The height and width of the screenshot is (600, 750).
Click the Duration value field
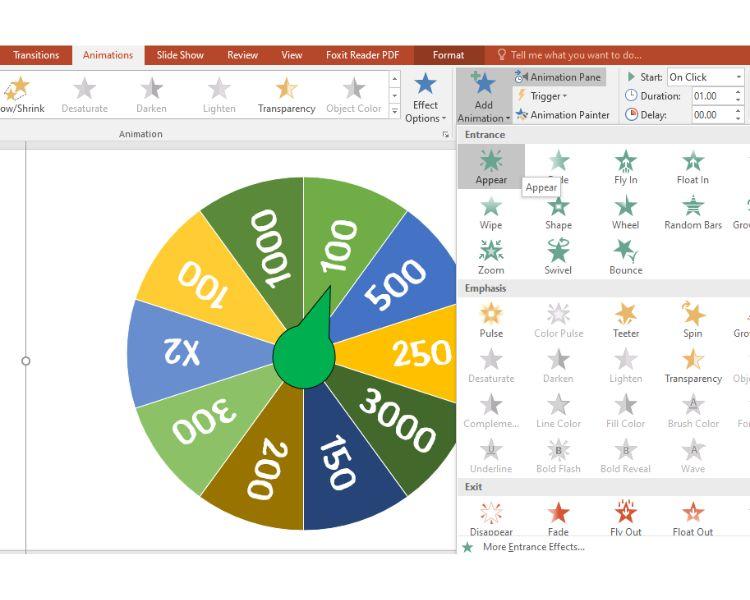[712, 96]
